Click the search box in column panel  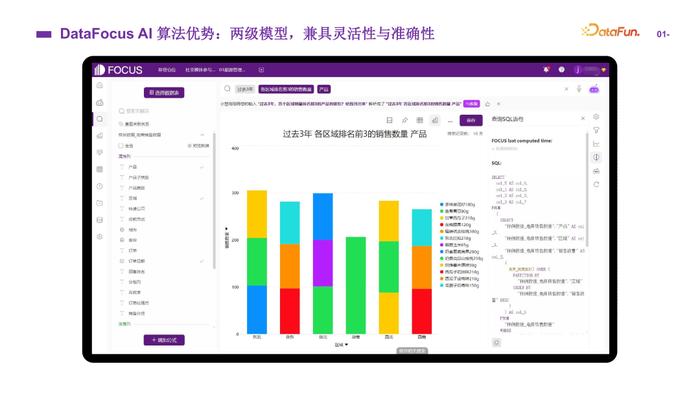[x=163, y=111]
